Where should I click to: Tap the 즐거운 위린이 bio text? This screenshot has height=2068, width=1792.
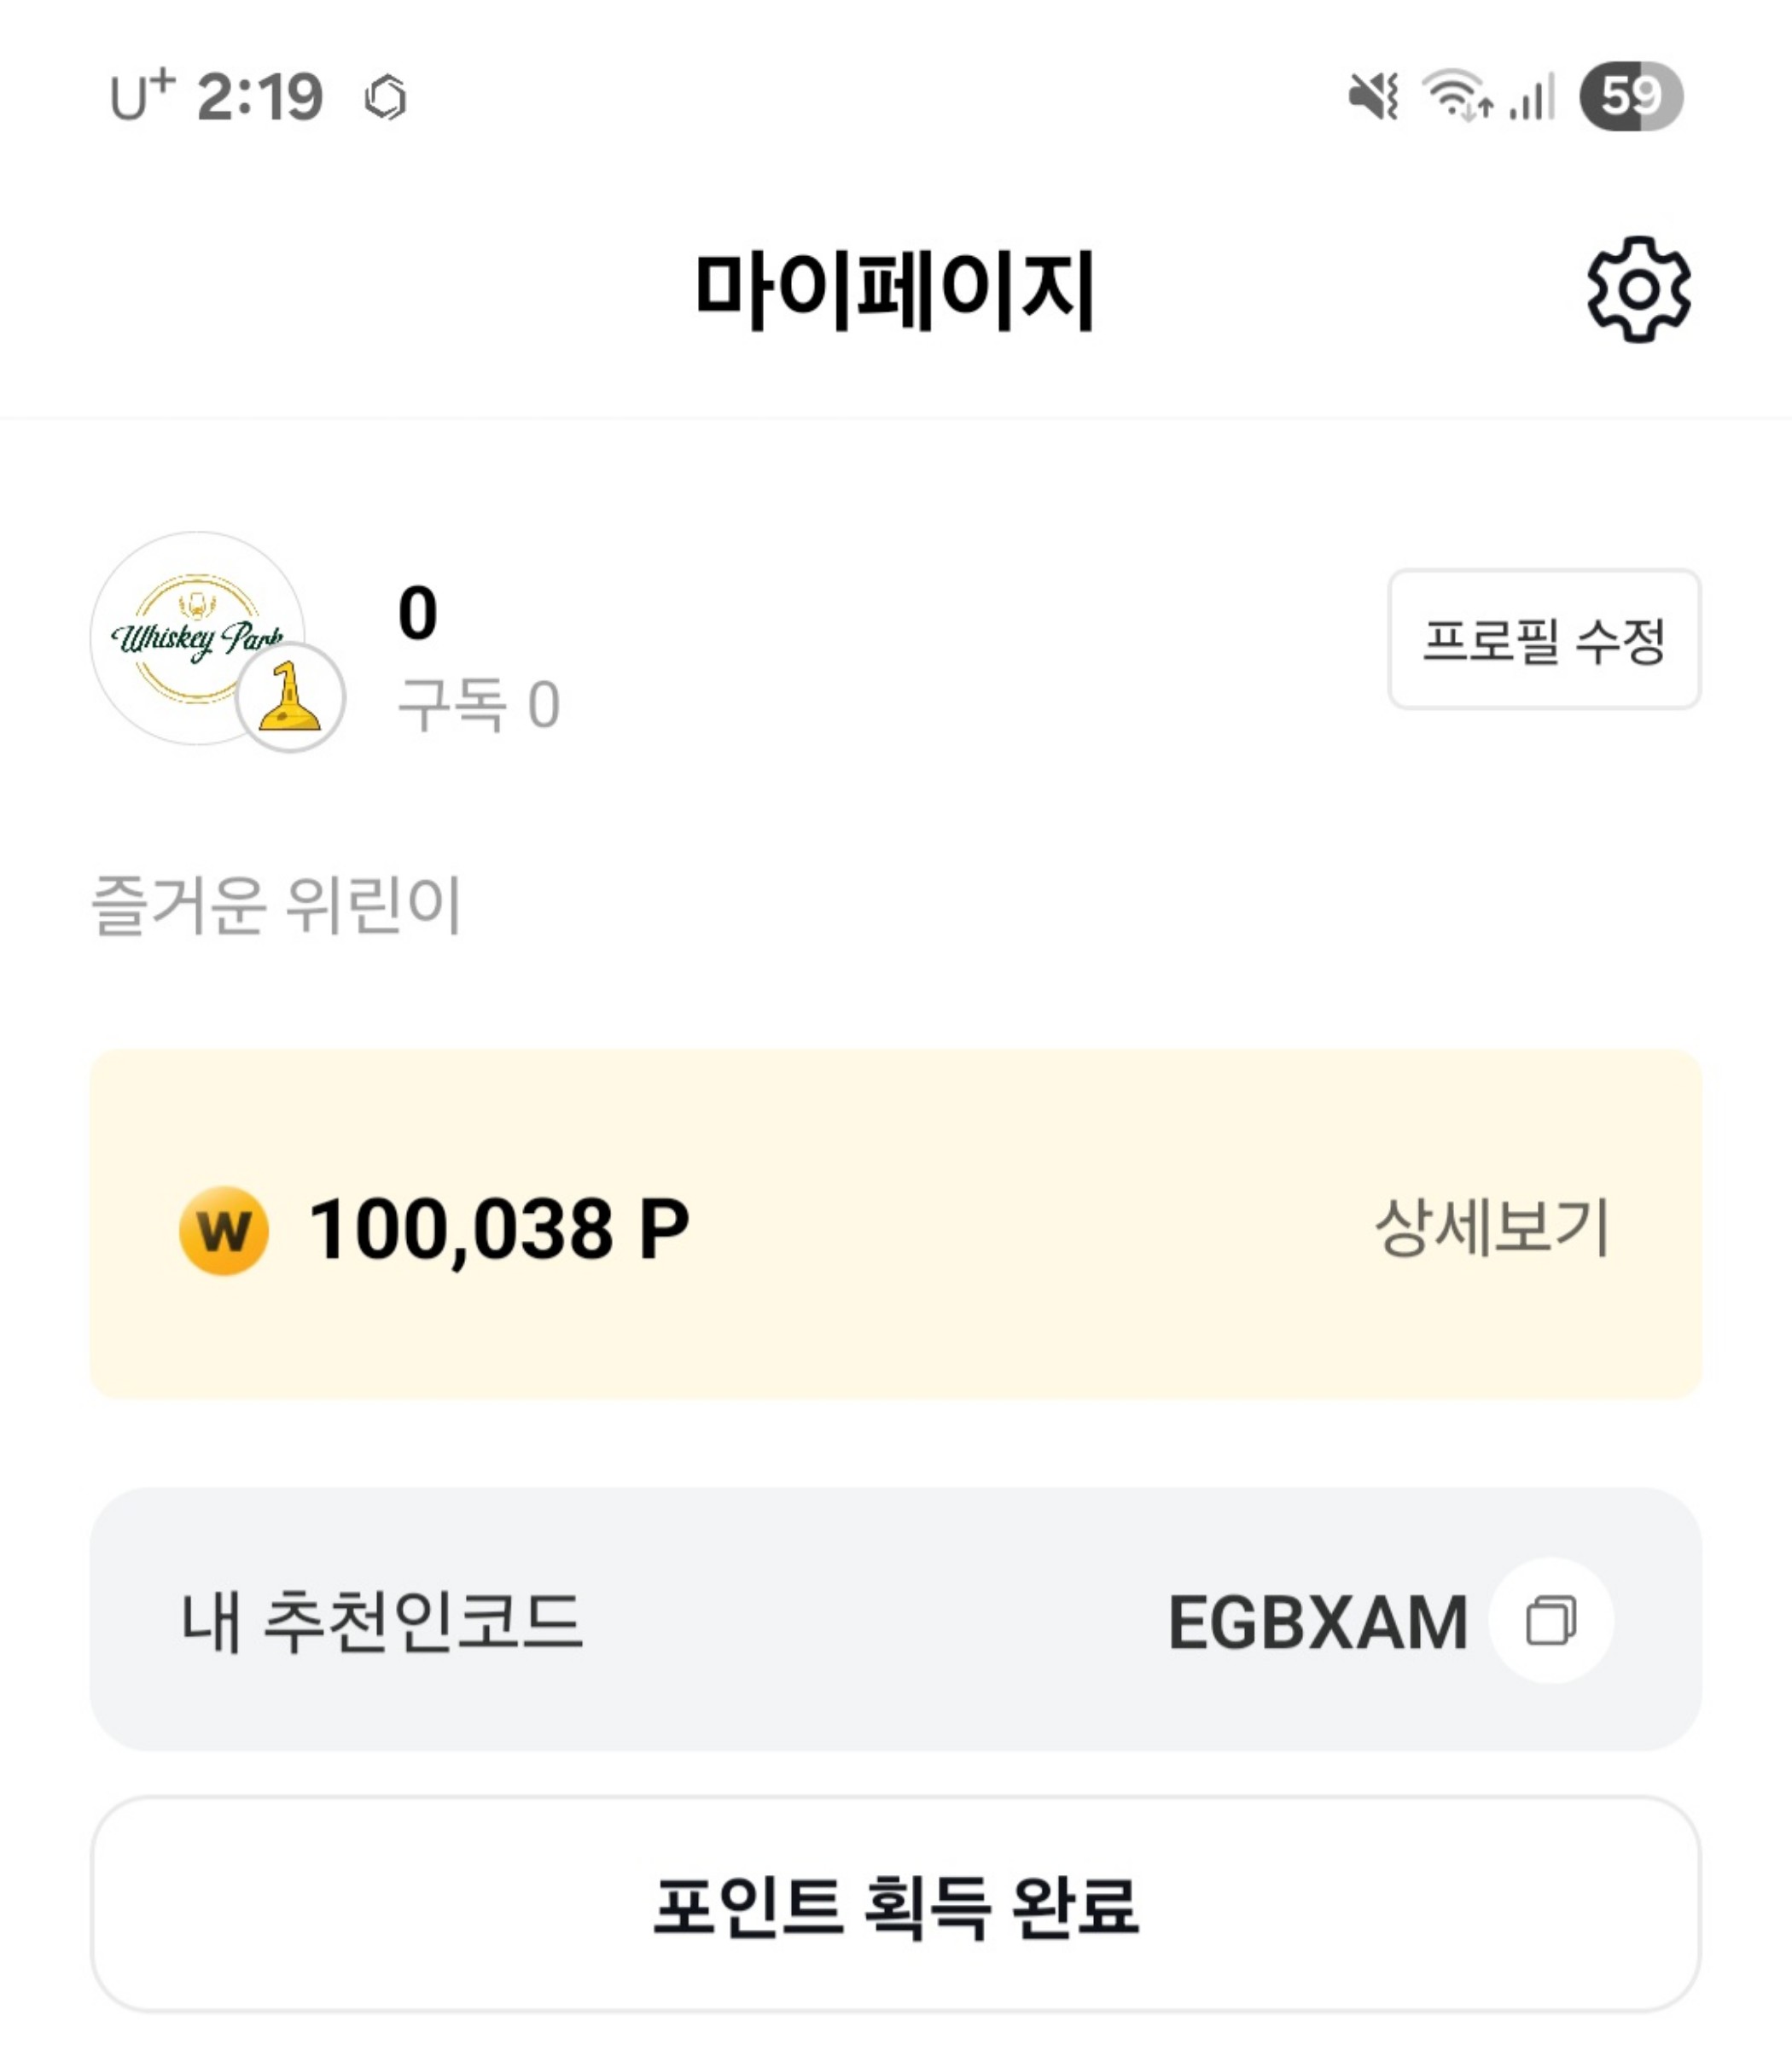(x=276, y=905)
